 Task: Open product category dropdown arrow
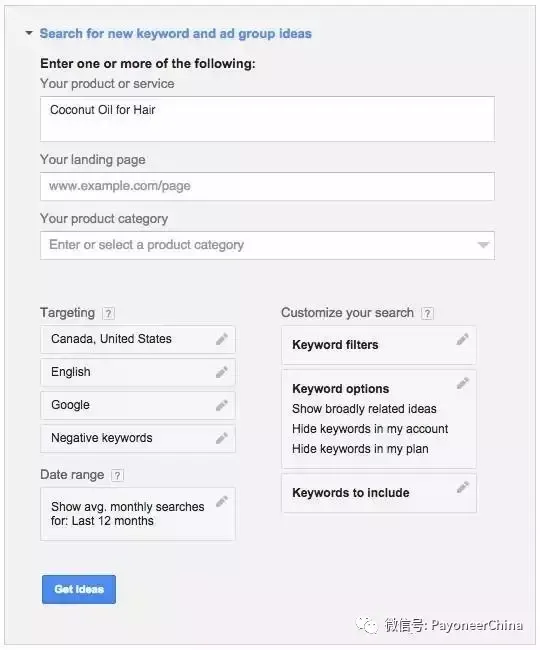tap(483, 245)
